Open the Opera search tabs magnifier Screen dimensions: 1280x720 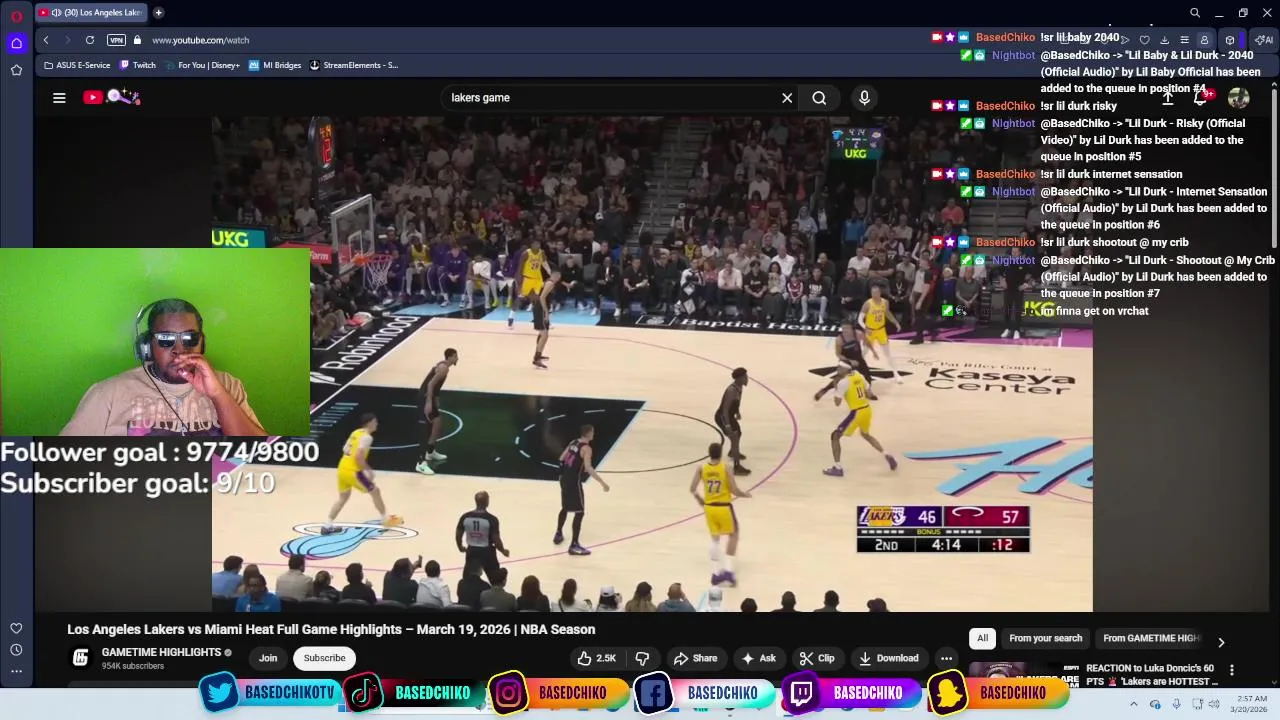pyautogui.click(x=1195, y=13)
